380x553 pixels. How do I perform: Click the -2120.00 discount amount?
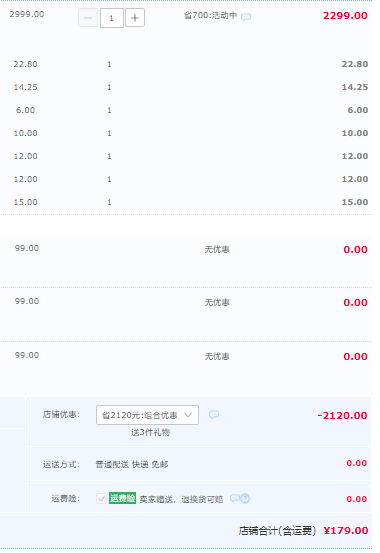(x=342, y=415)
